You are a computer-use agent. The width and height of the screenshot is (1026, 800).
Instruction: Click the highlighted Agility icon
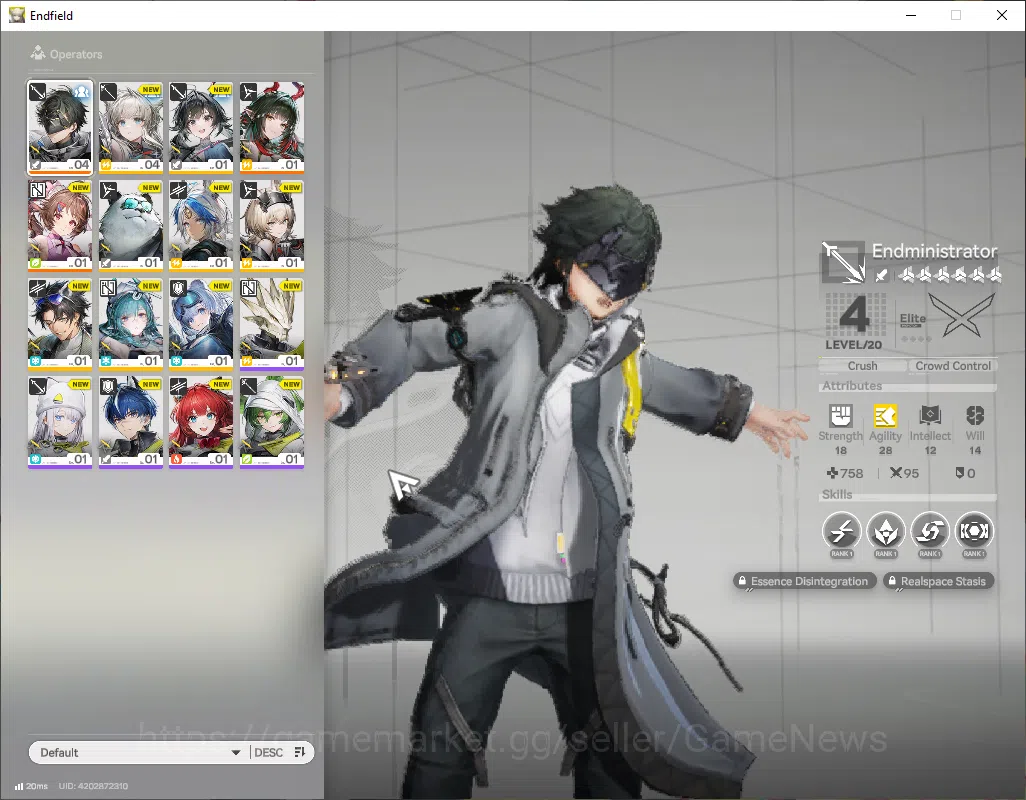coord(885,415)
